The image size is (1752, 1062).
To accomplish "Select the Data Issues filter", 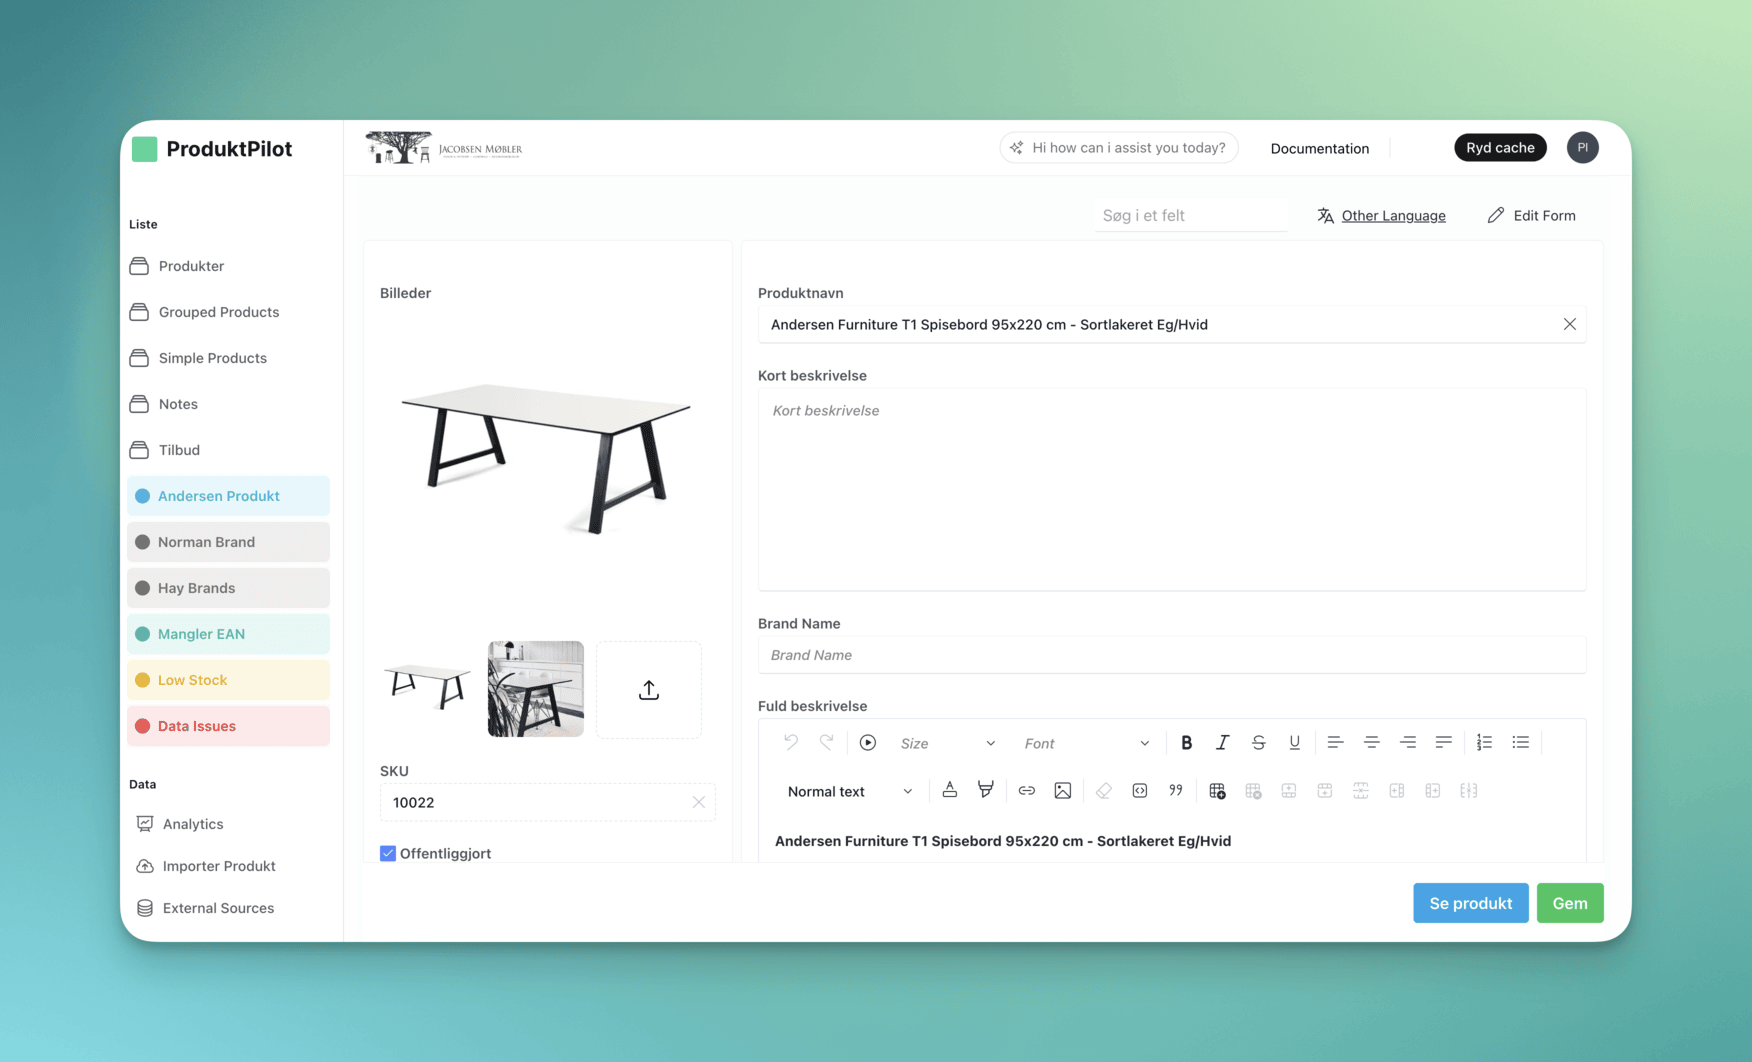I will click(229, 726).
